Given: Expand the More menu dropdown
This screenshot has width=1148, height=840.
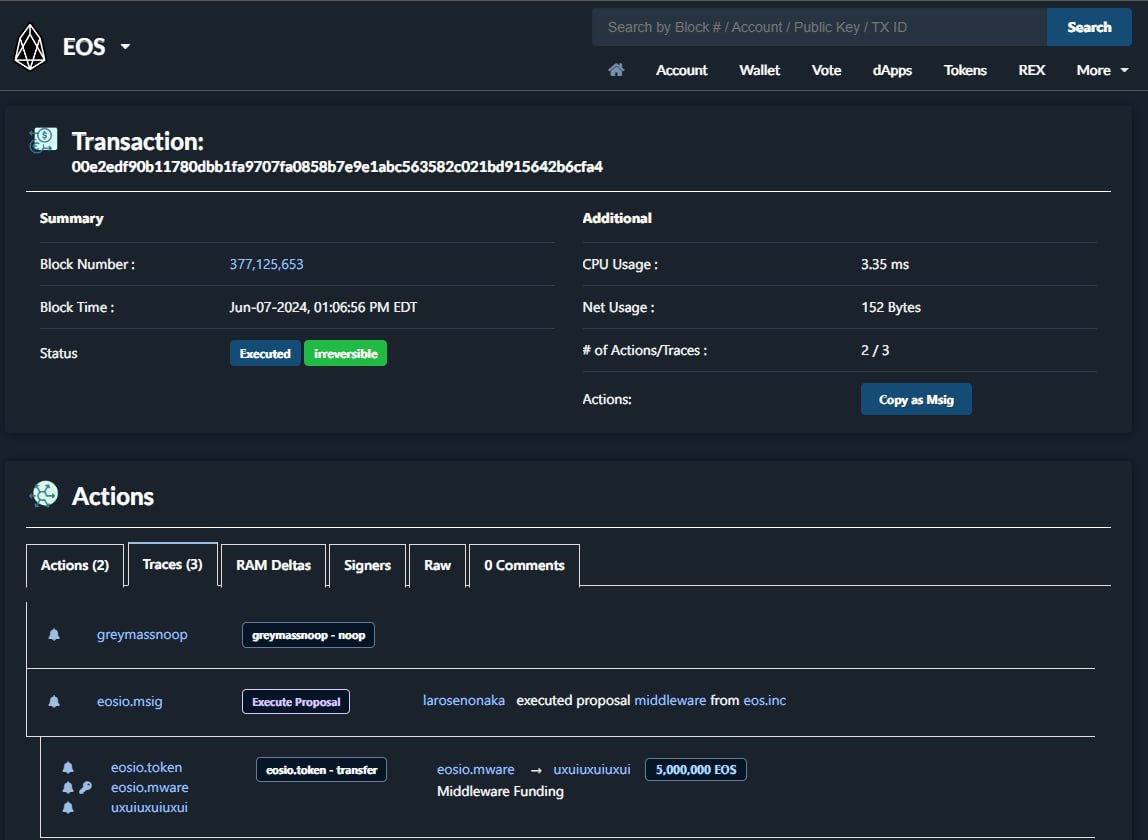Looking at the screenshot, I should coord(1102,70).
